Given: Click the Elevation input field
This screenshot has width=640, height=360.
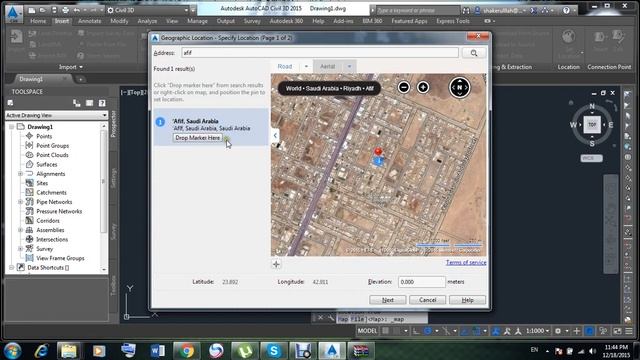Looking at the screenshot, I should tap(422, 282).
